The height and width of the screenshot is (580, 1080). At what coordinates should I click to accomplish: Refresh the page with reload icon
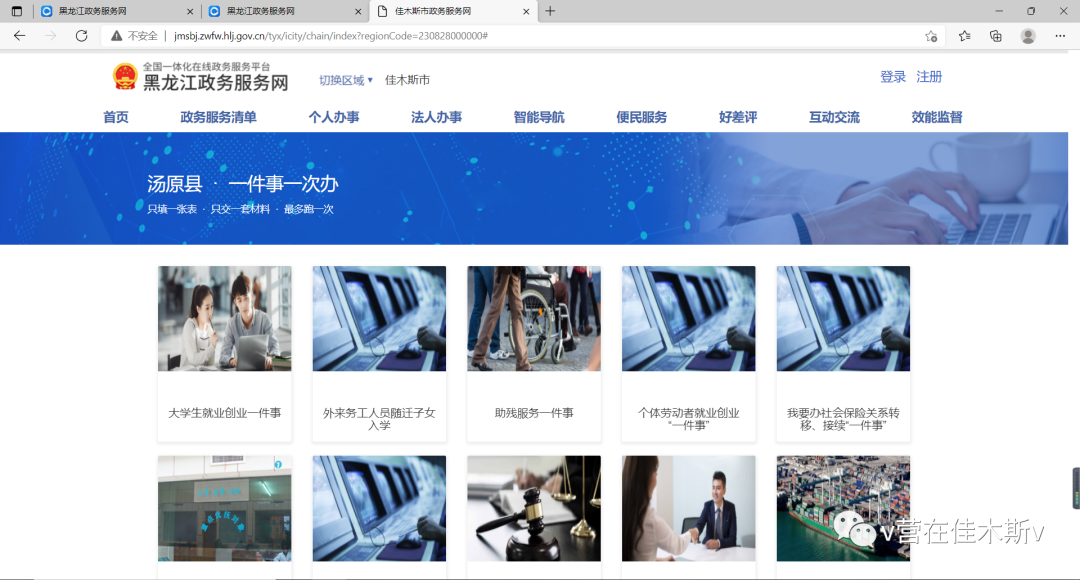coord(82,36)
